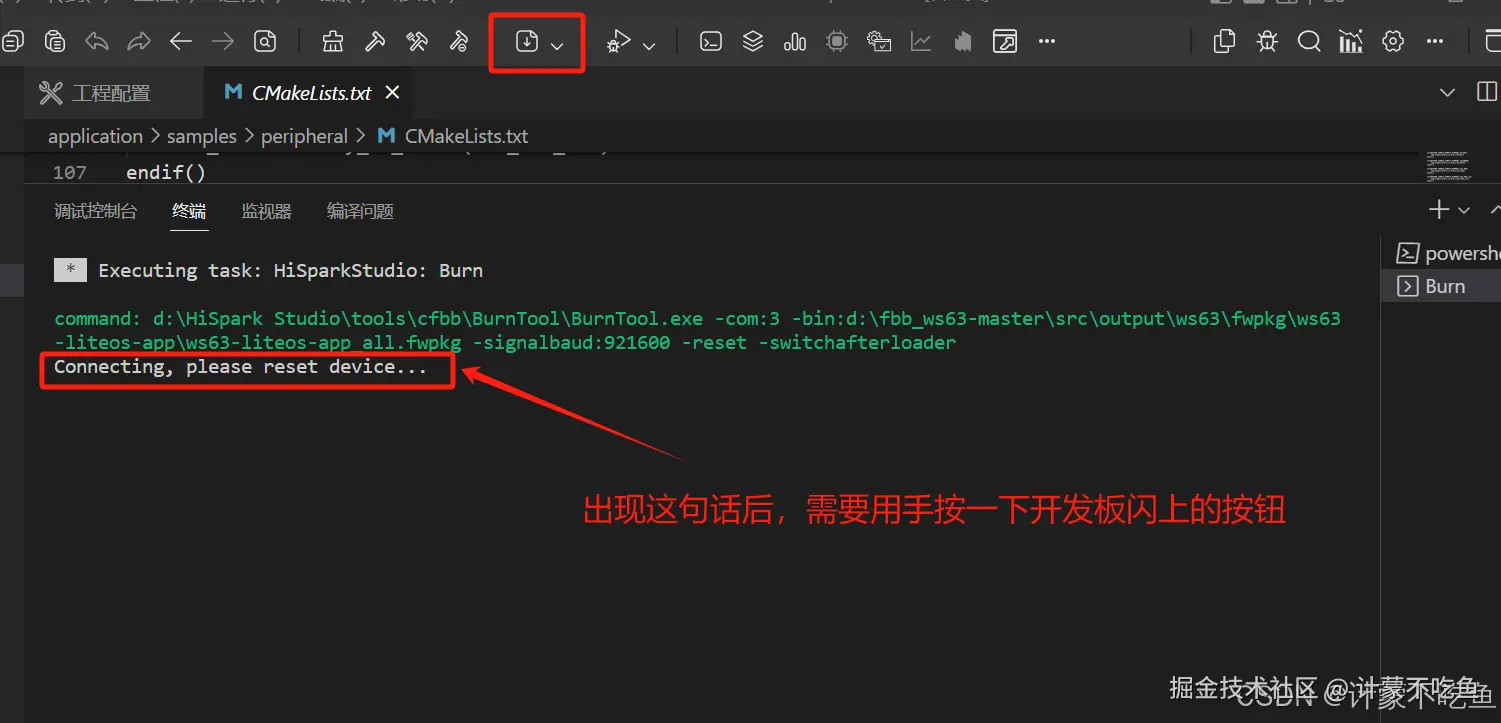This screenshot has width=1501, height=723.
Task: Click the 'Connecting, please reset device...' line
Action: pos(240,366)
